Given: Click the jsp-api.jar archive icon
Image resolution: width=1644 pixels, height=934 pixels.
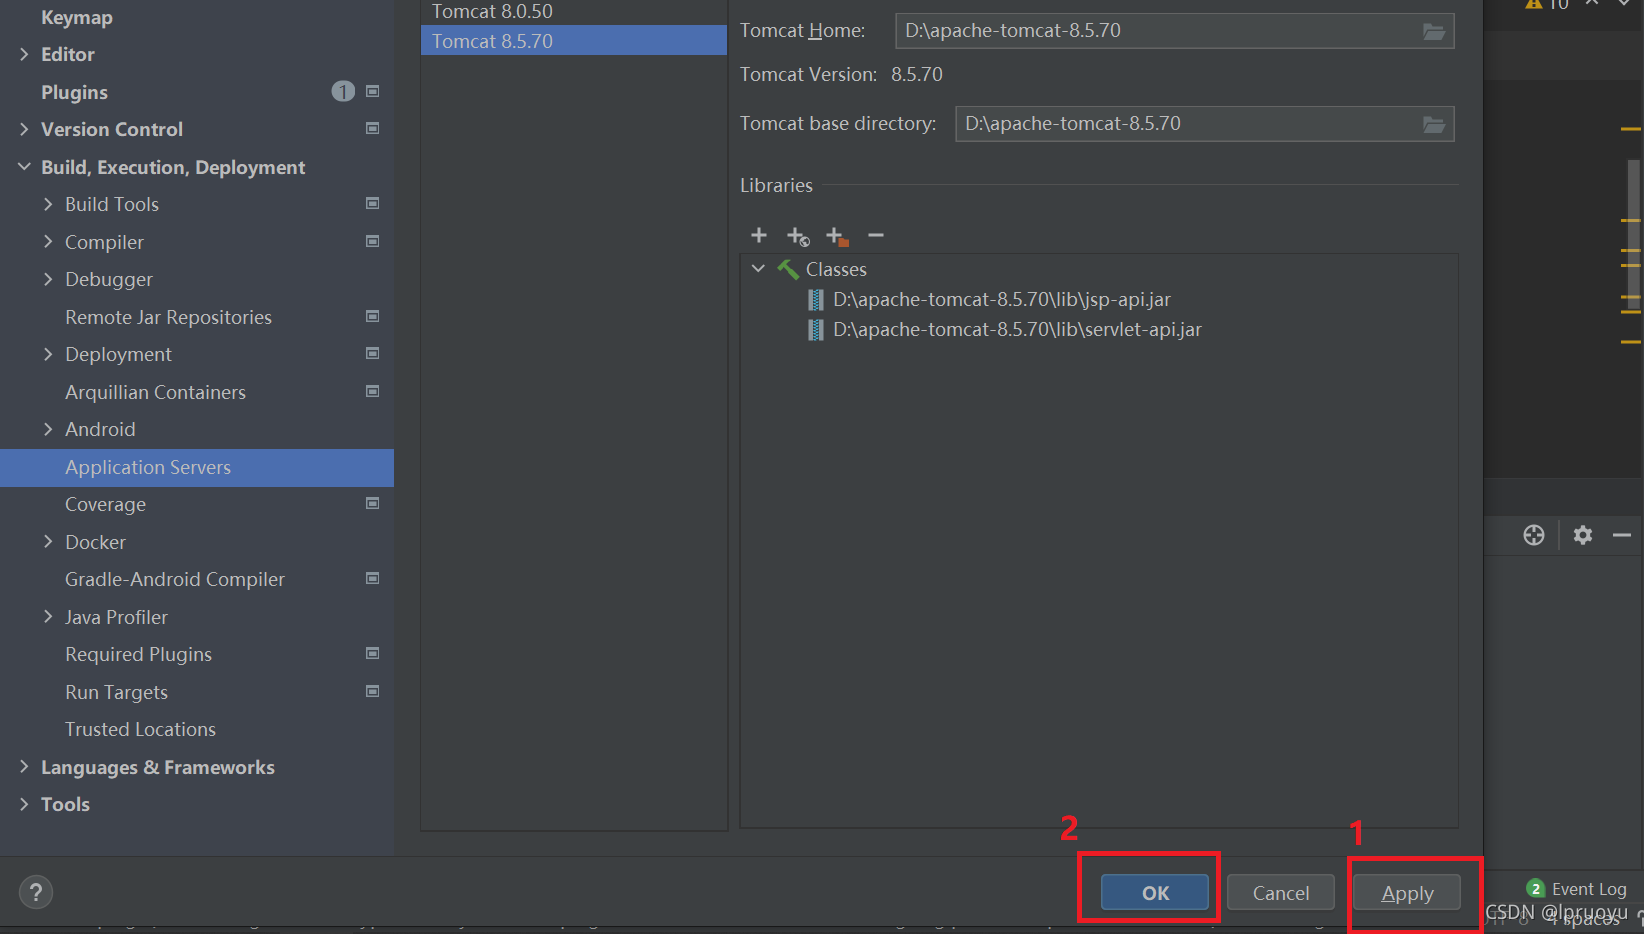Looking at the screenshot, I should [816, 300].
